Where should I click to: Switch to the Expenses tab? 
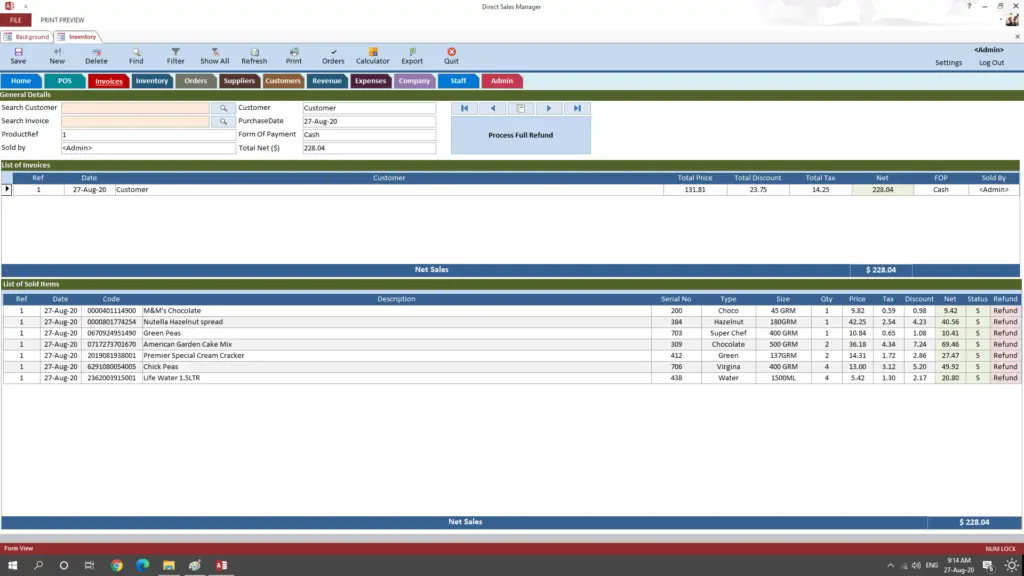click(x=370, y=81)
